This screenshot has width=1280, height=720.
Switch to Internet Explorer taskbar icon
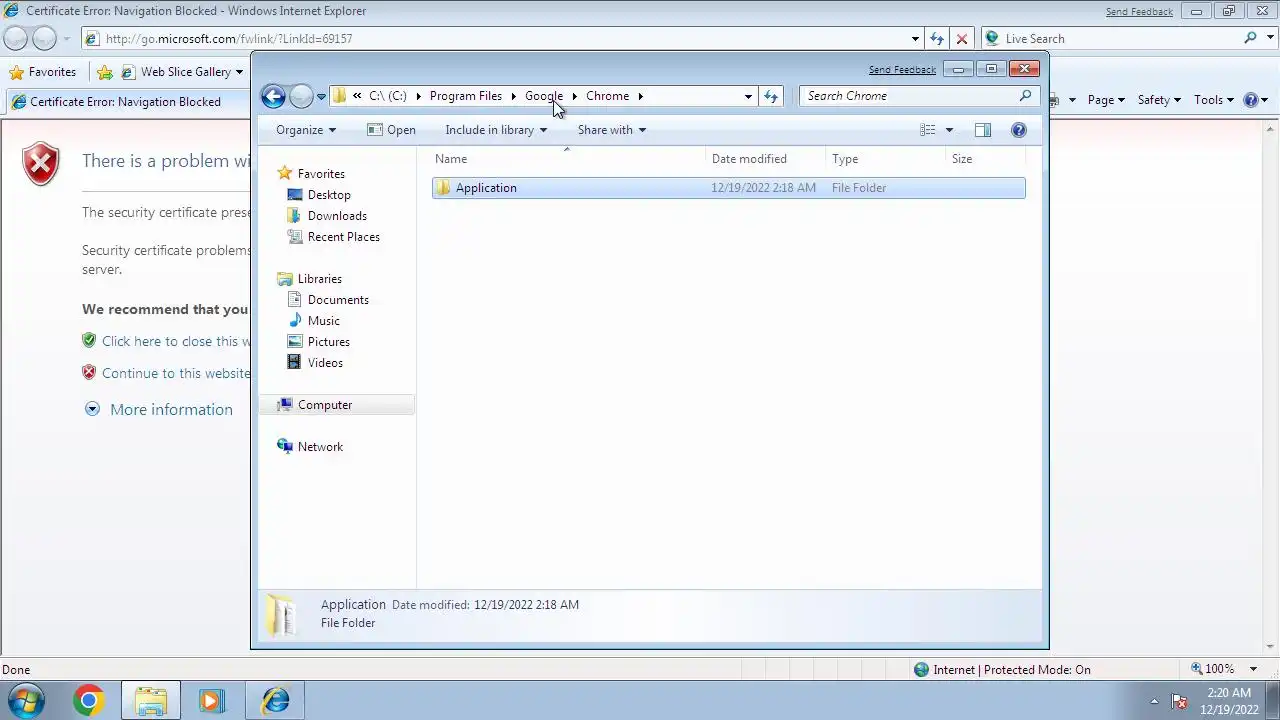(276, 701)
